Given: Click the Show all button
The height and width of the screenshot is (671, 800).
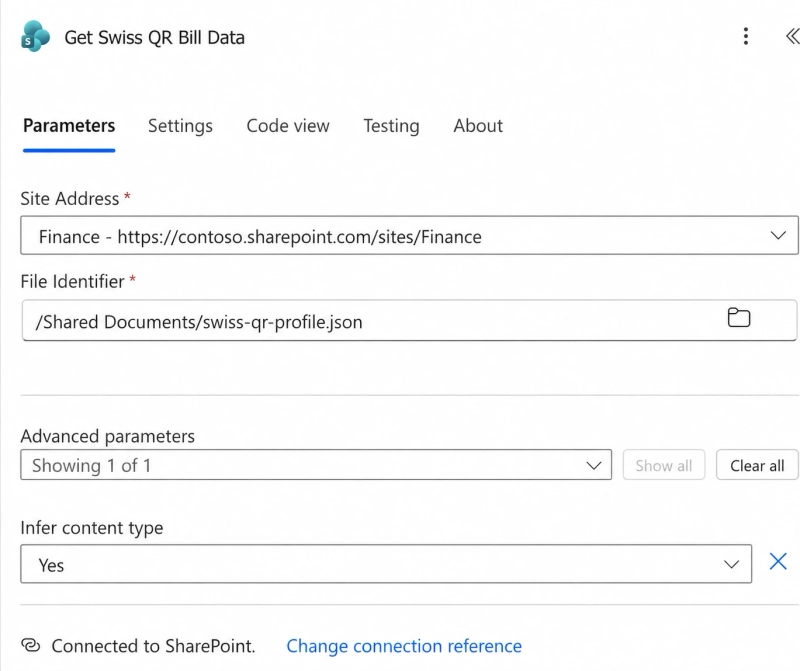Looking at the screenshot, I should (x=664, y=465).
